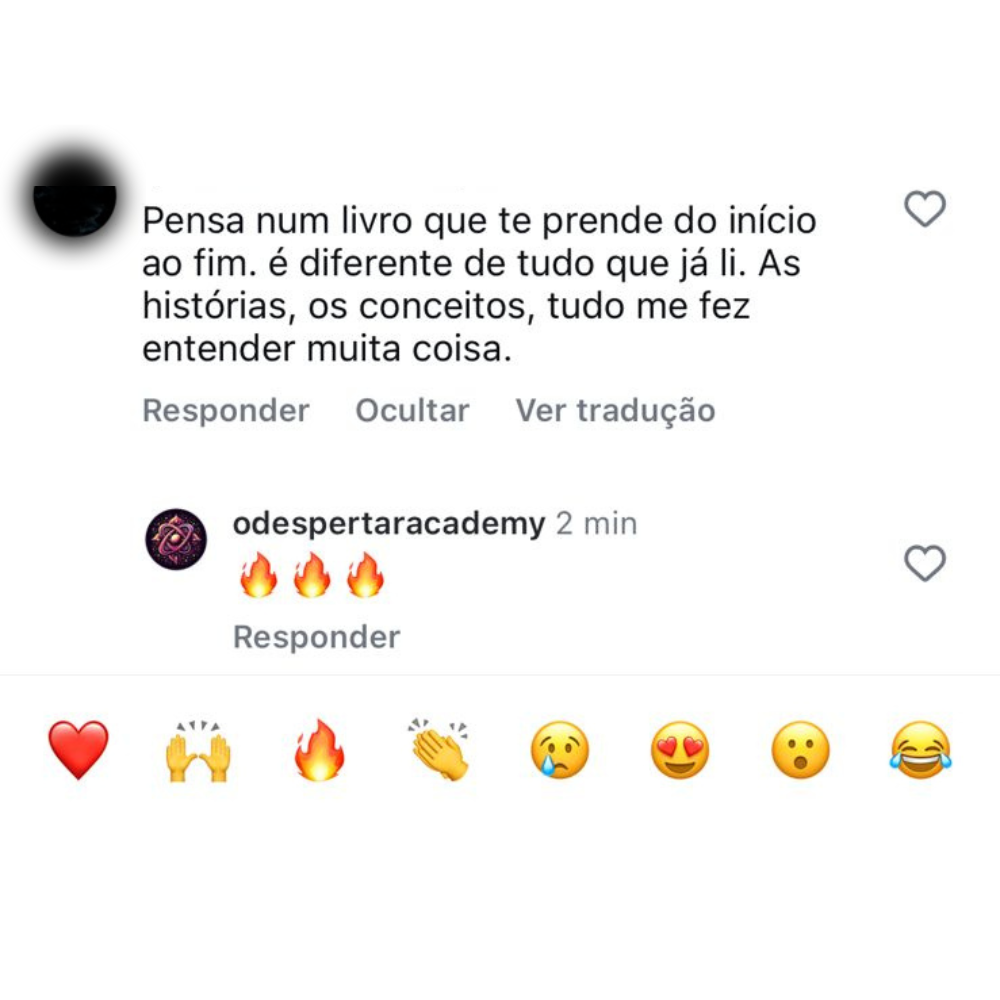Insert the clapping hands emoji
This screenshot has height=1000, width=1000.
click(x=439, y=750)
